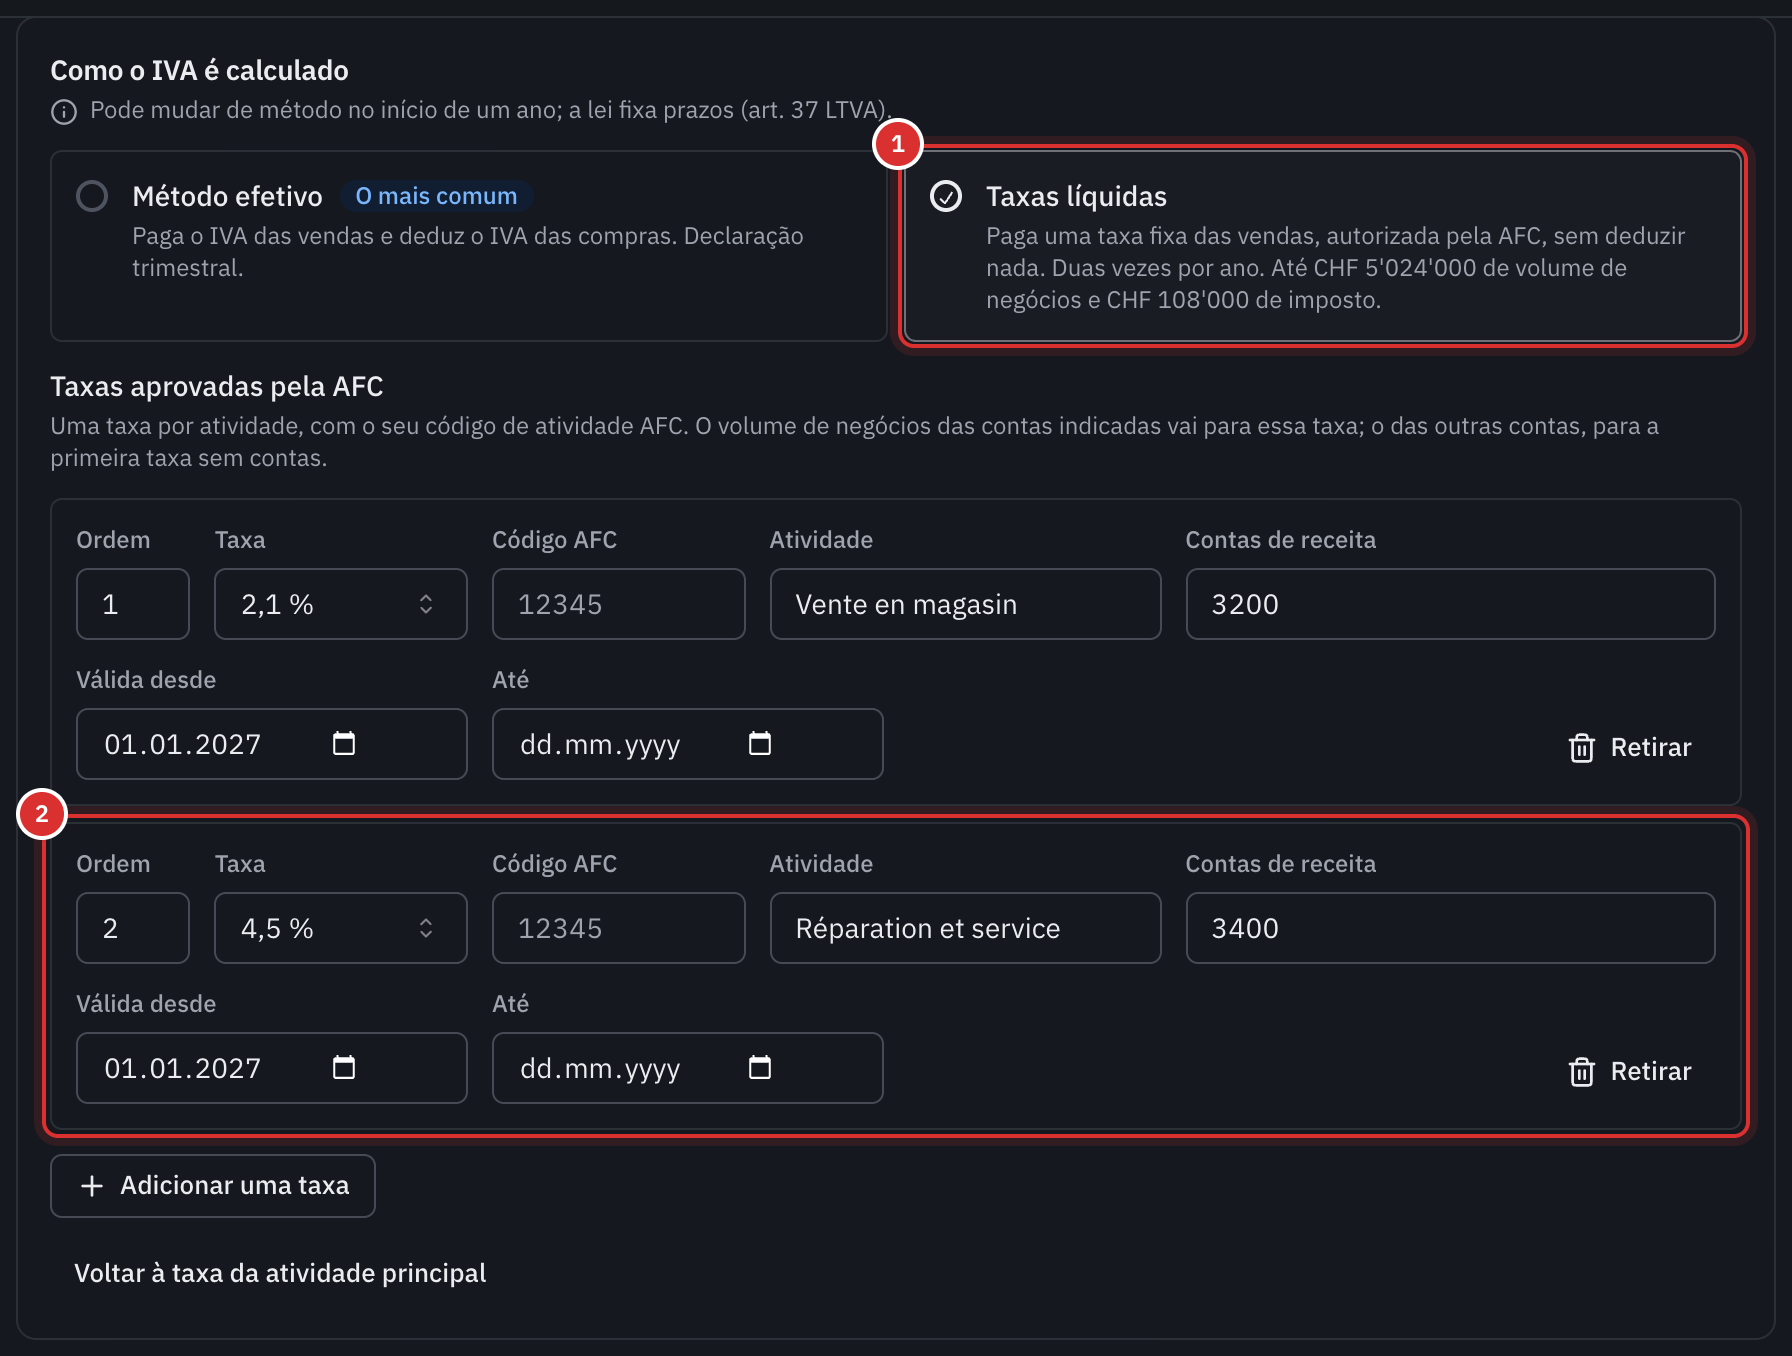Edit the Ordem field containing 1
Screen dimensions: 1792x1356
click(x=133, y=604)
